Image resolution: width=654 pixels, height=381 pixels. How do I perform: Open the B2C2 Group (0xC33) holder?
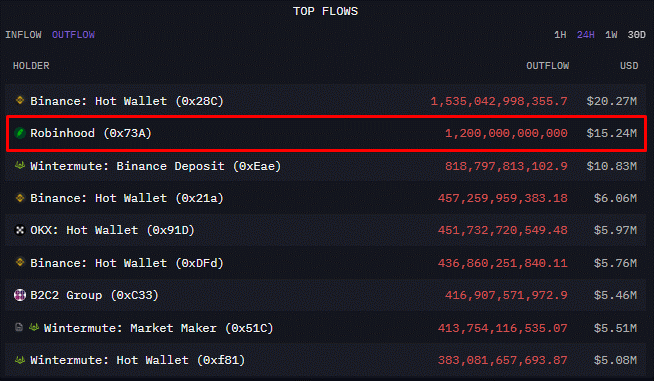click(x=94, y=295)
